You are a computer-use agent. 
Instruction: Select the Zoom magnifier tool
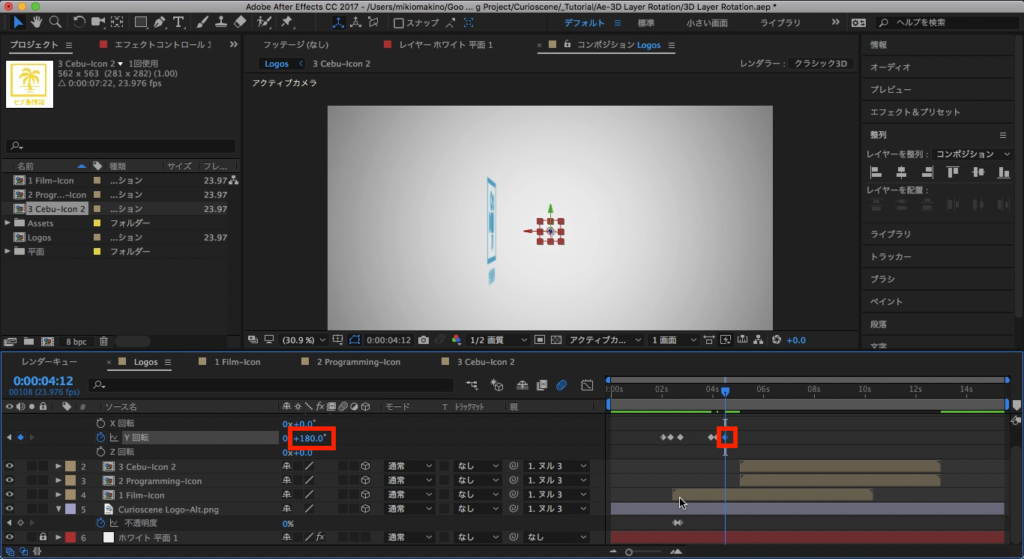tap(54, 22)
